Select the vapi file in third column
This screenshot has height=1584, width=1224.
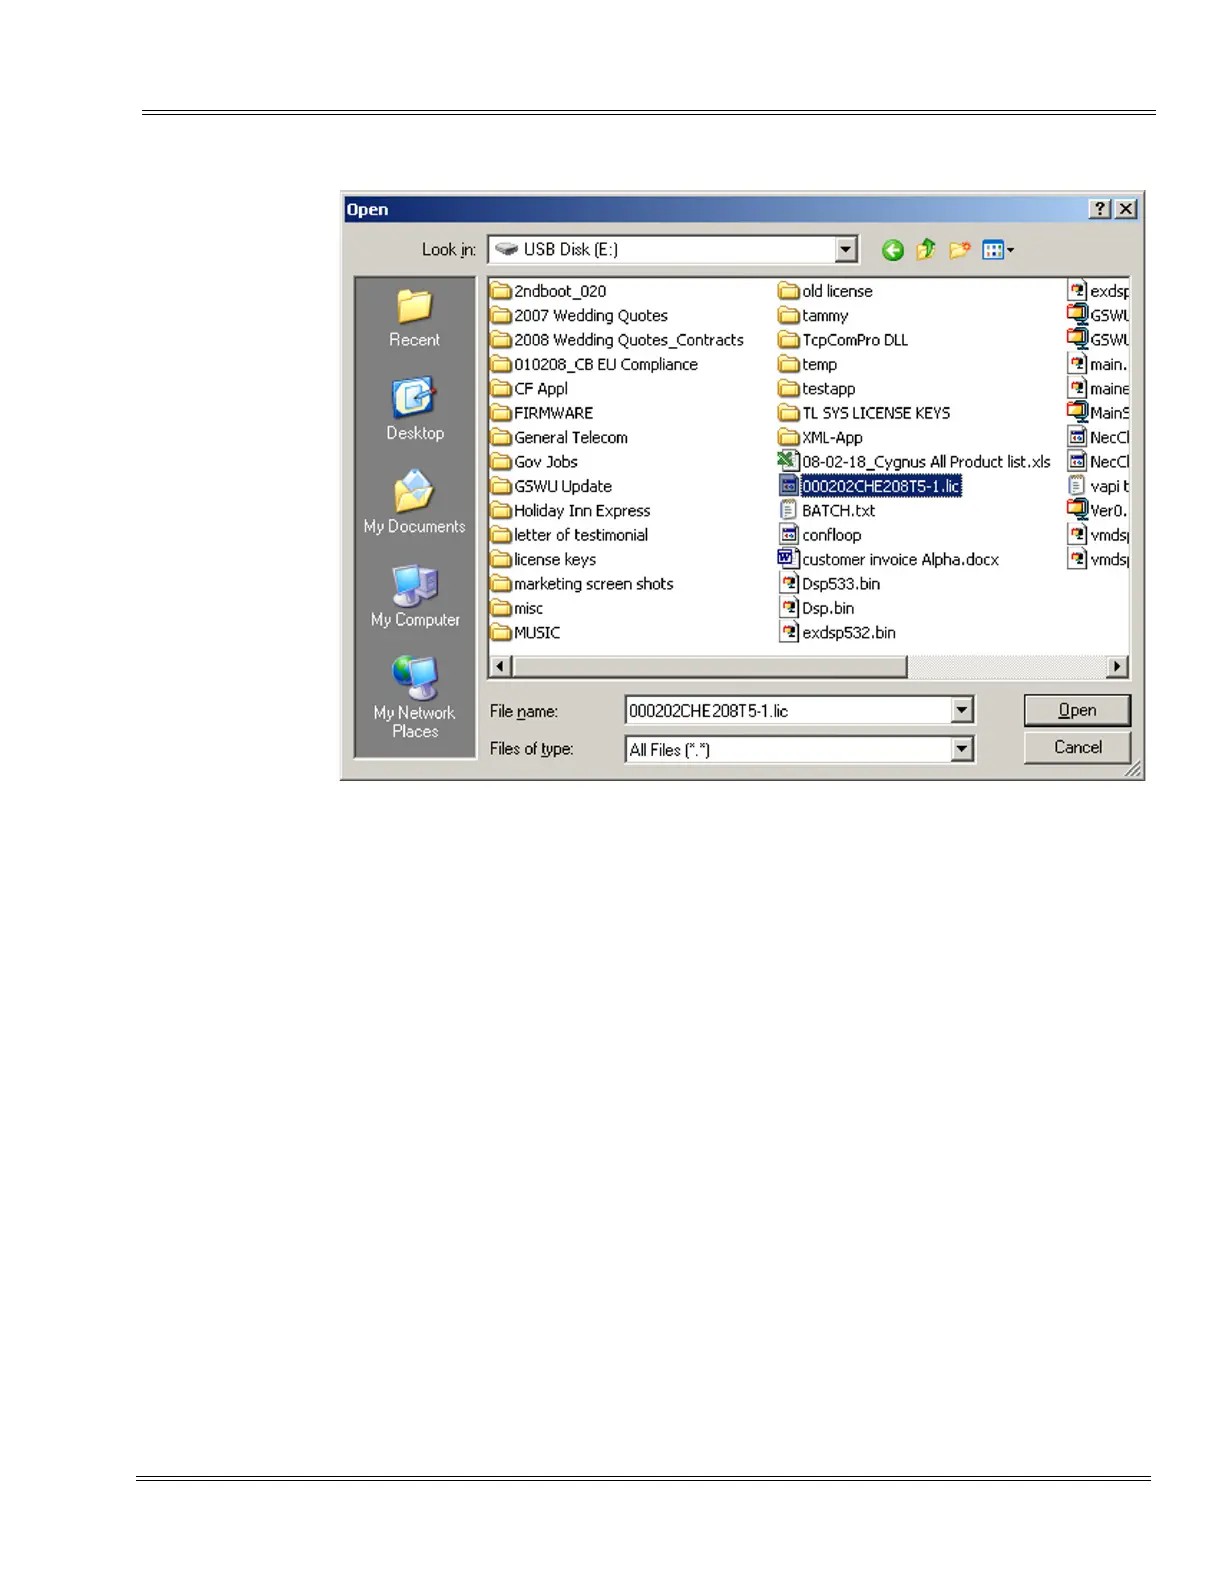pos(1098,486)
